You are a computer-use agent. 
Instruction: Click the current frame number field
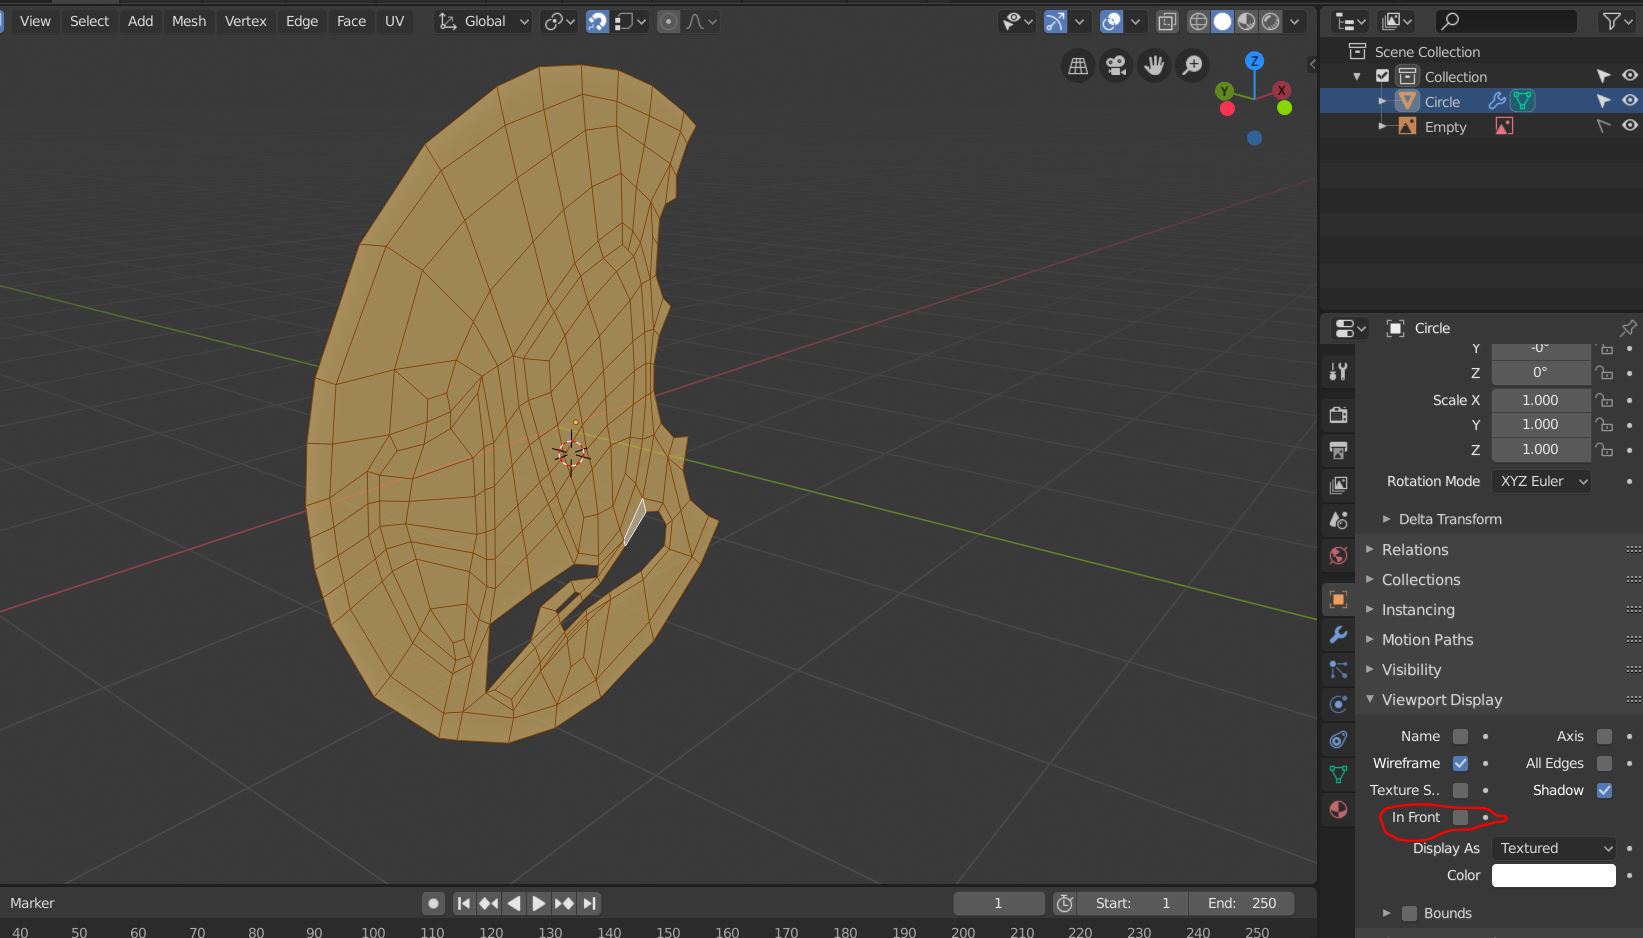997,902
